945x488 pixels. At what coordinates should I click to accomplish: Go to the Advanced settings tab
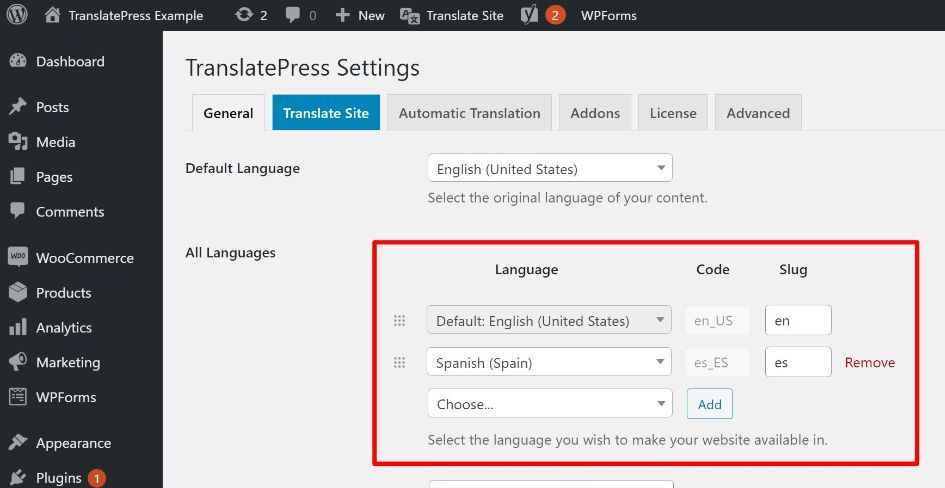pos(757,113)
